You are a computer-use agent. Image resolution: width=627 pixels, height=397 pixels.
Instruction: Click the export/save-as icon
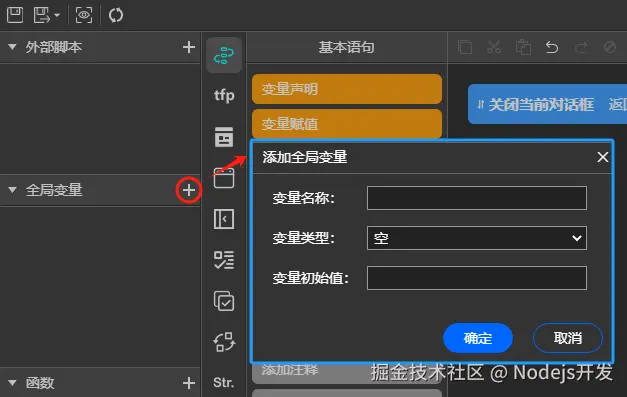[x=42, y=15]
